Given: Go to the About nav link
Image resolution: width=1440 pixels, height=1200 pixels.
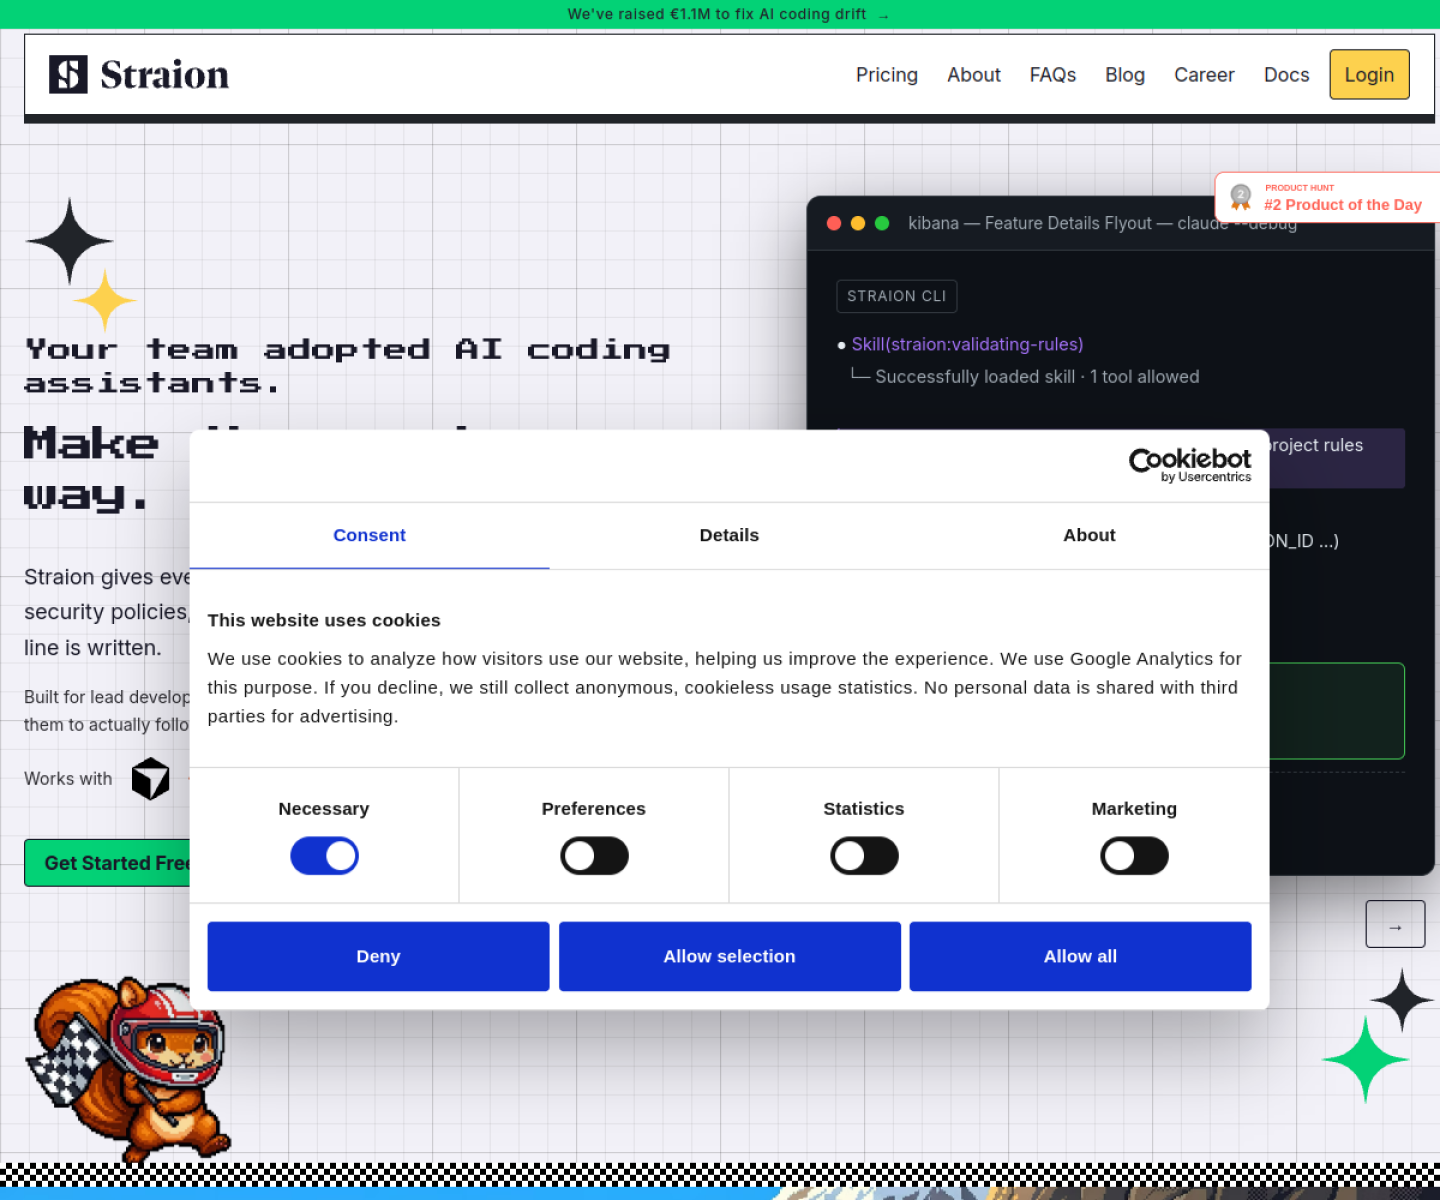Looking at the screenshot, I should coord(973,75).
